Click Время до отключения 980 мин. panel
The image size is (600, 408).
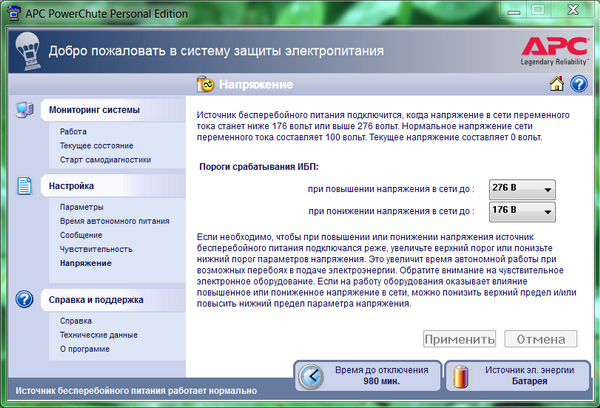[x=368, y=376]
